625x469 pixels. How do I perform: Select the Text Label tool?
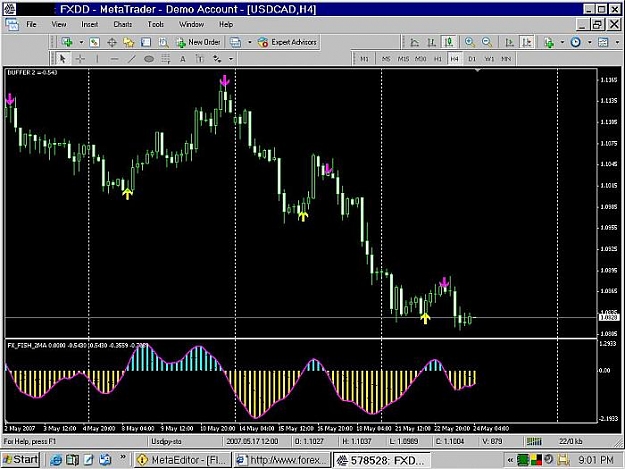point(200,59)
